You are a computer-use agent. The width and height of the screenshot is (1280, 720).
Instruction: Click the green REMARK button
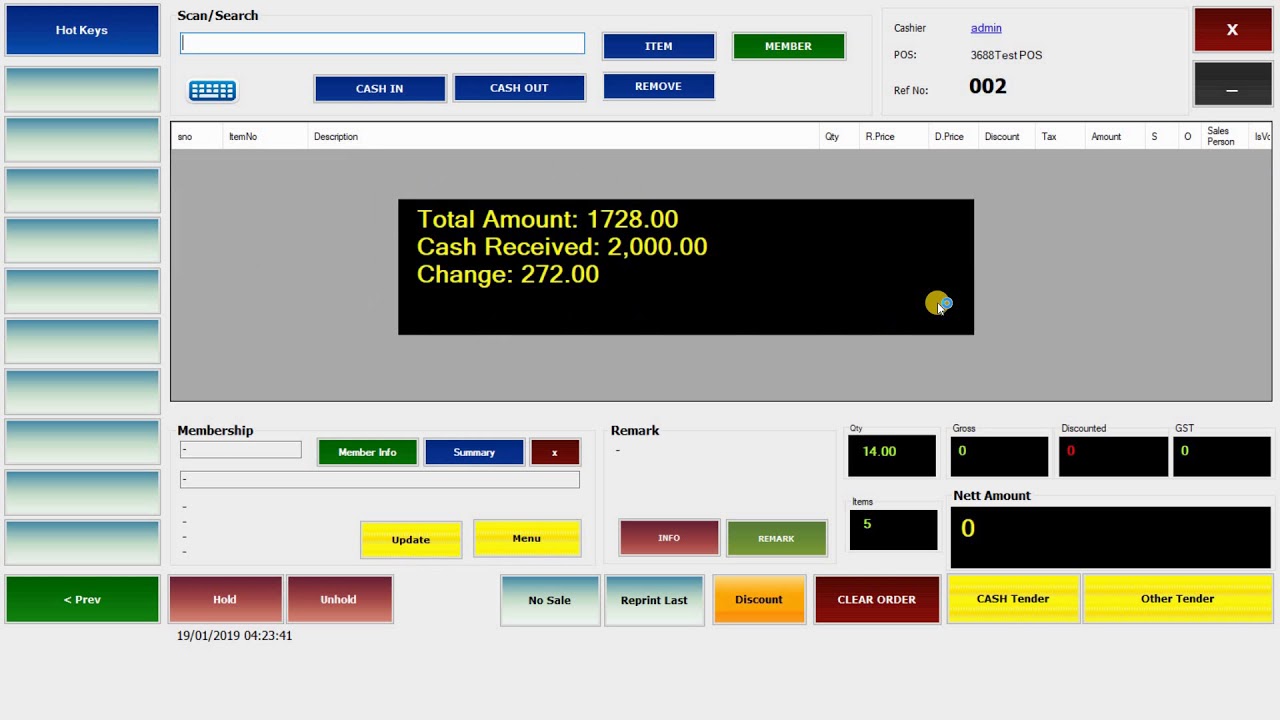click(x=776, y=539)
